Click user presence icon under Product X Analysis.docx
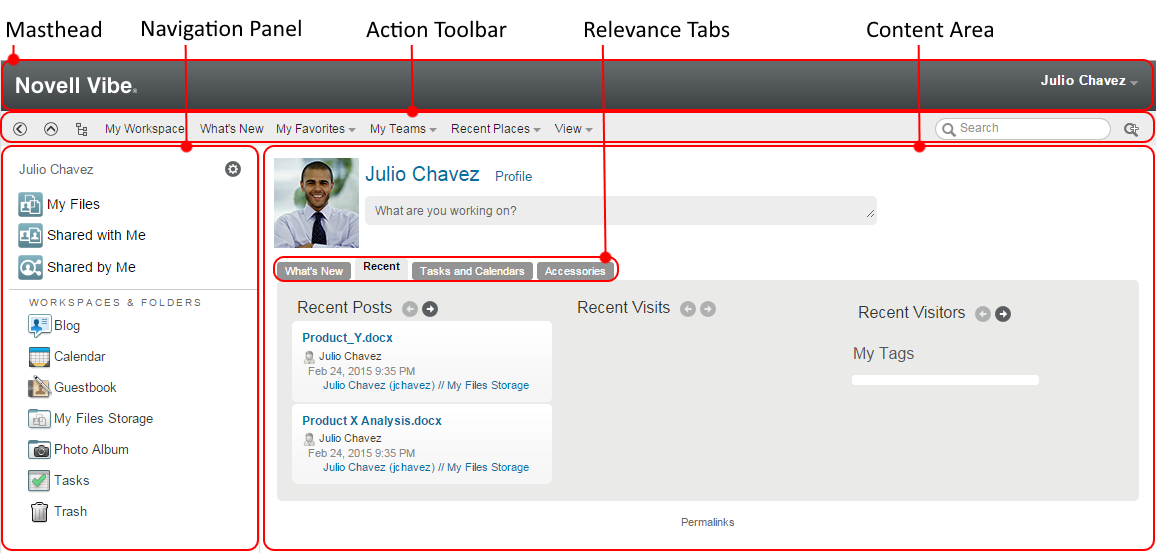The width and height of the screenshot is (1156, 553). click(x=310, y=439)
